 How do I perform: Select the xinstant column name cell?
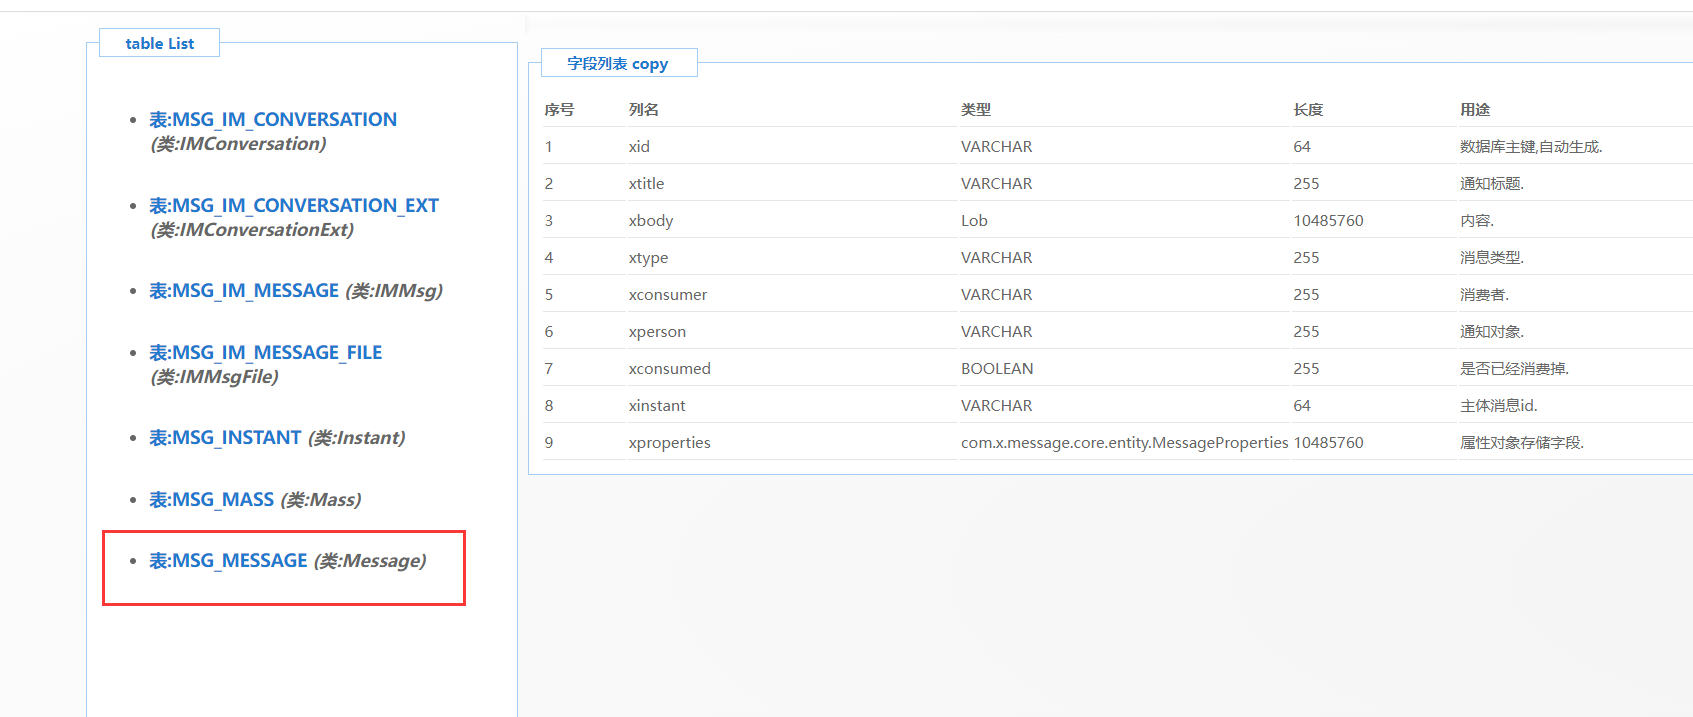pyautogui.click(x=657, y=406)
